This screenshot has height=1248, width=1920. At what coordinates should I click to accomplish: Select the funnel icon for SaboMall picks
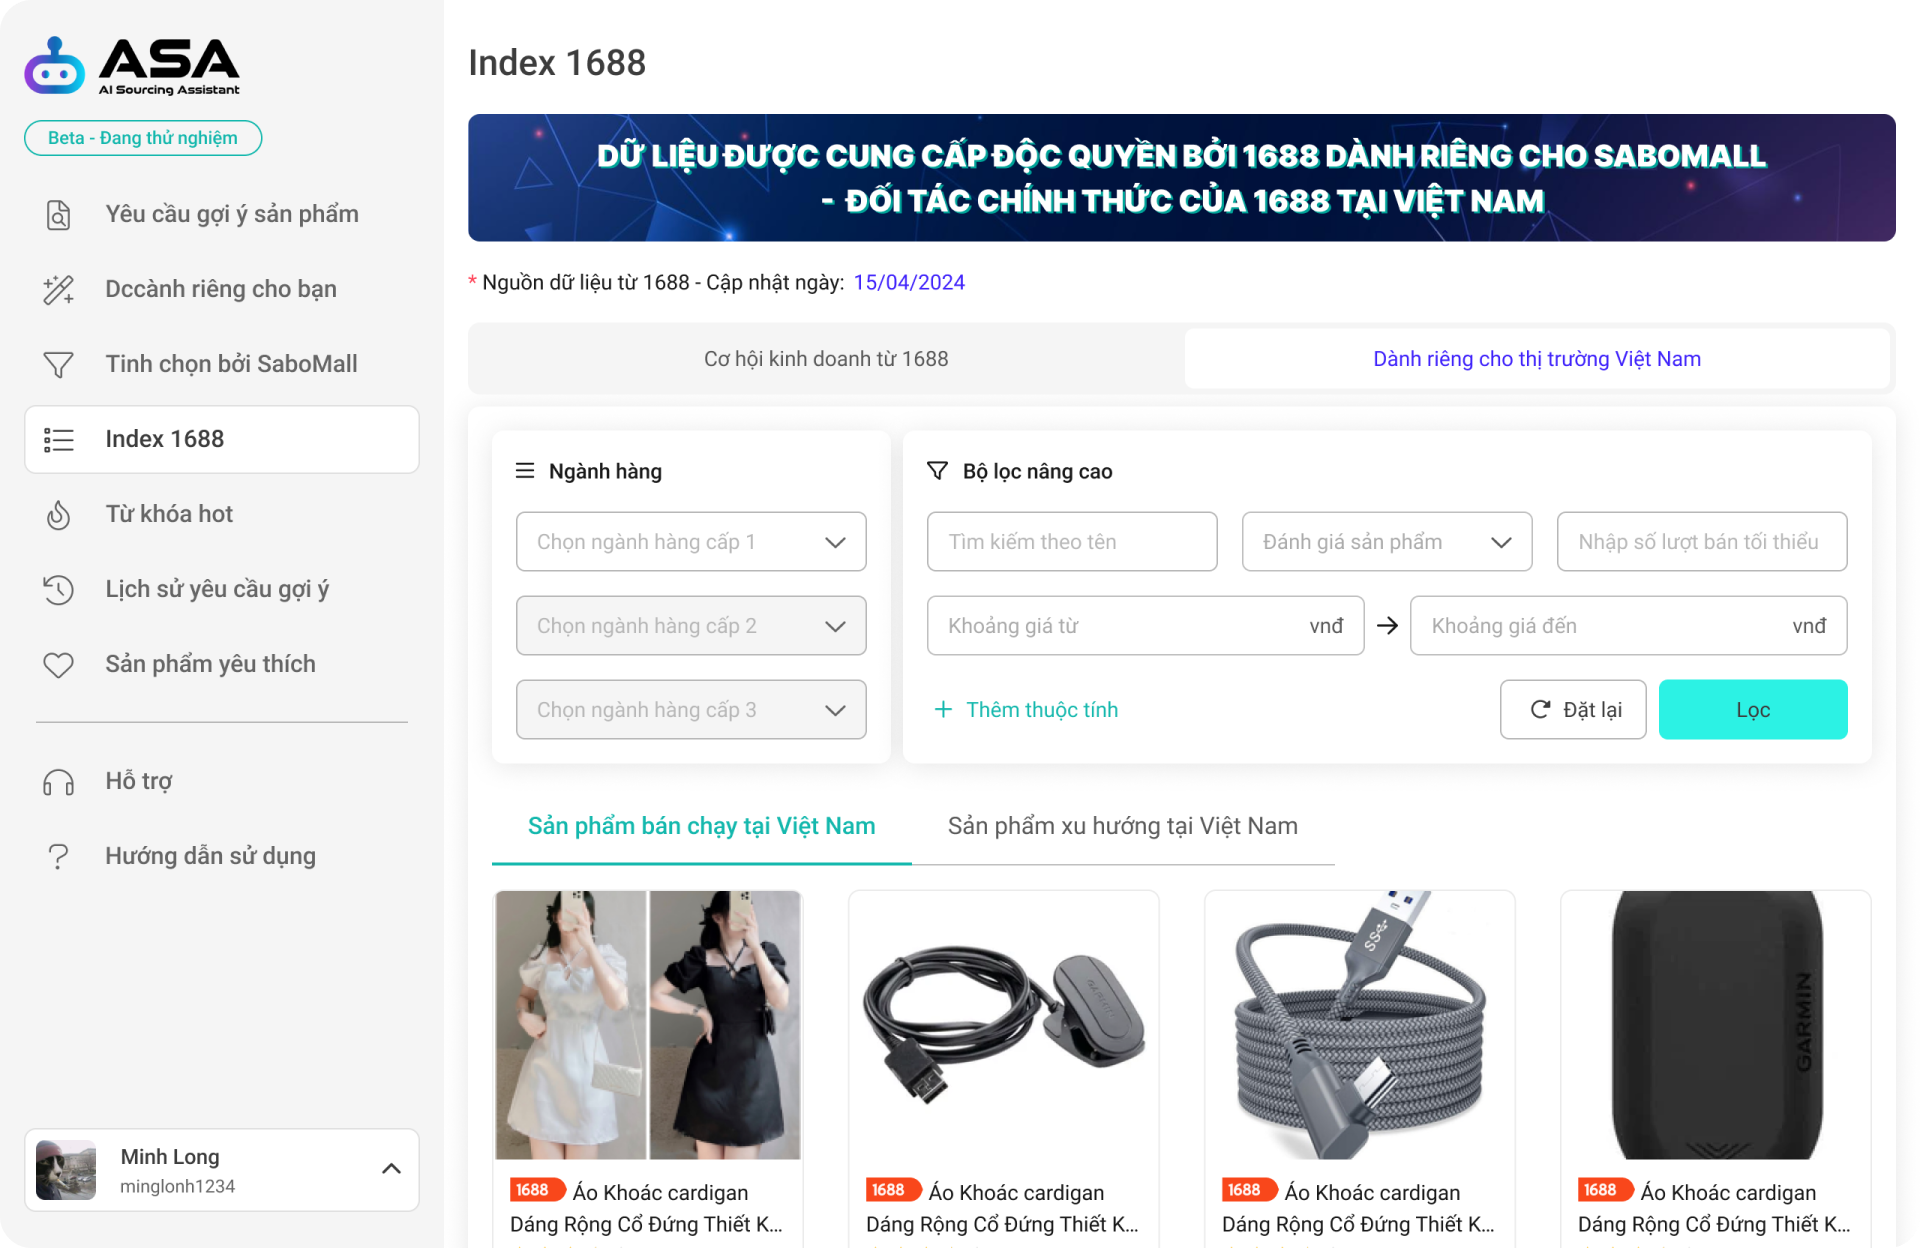pyautogui.click(x=59, y=365)
